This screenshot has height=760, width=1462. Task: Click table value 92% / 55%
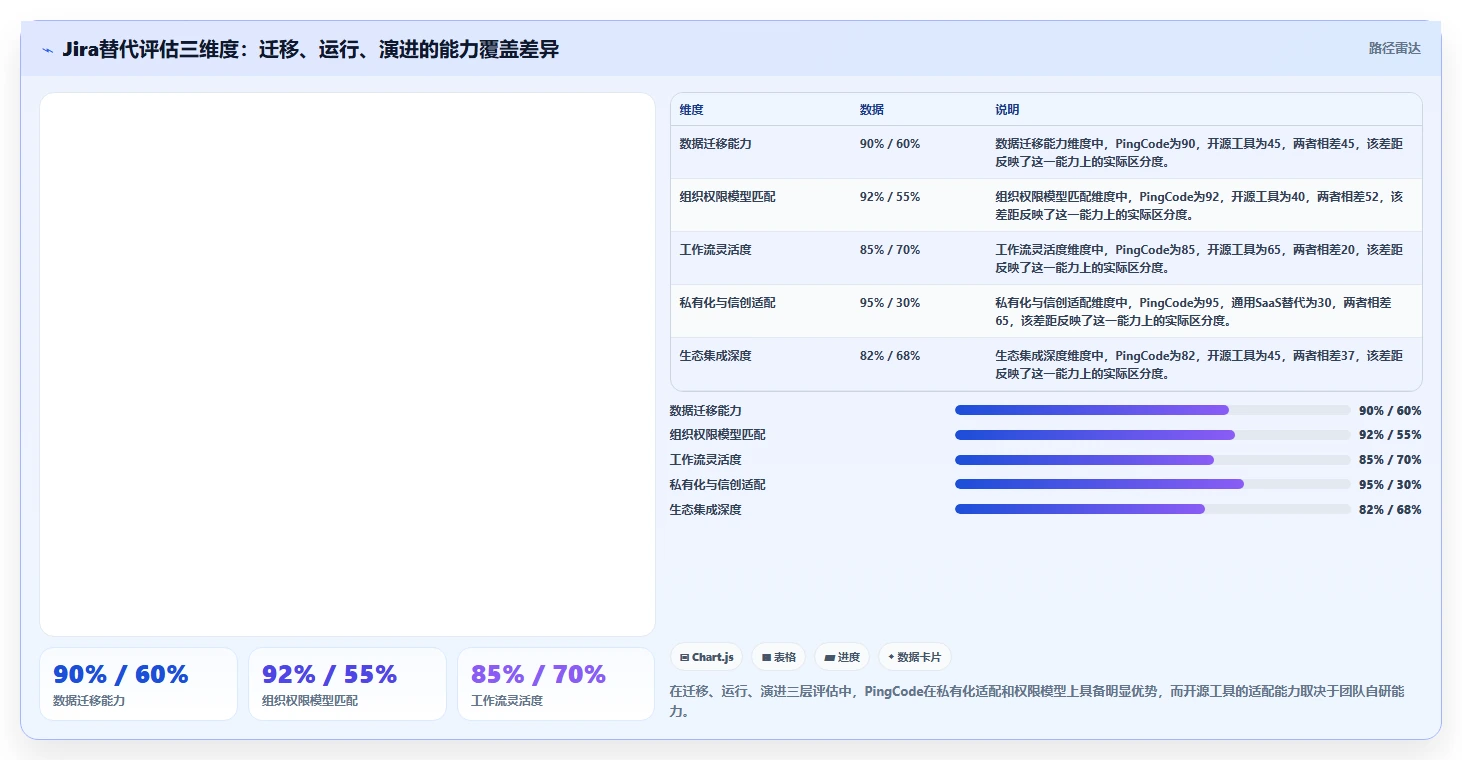[x=890, y=197]
